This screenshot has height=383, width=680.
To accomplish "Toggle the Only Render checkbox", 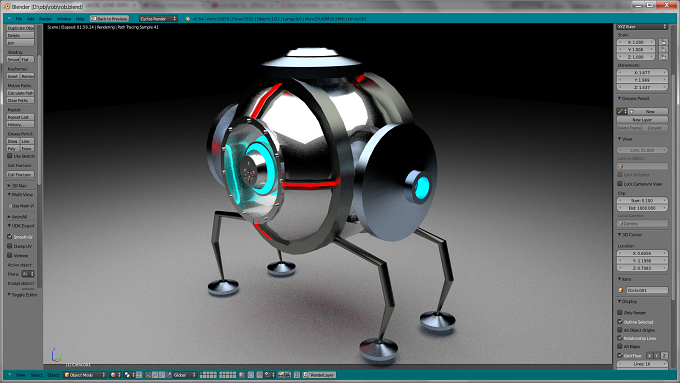I will point(620,312).
